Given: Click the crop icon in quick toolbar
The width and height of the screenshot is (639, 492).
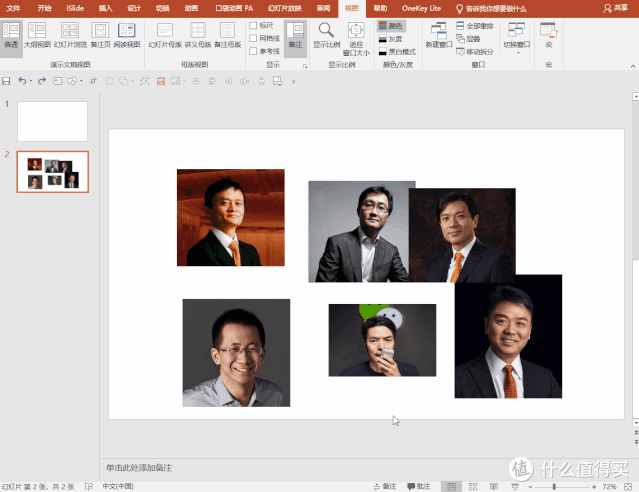Looking at the screenshot, I should (93, 81).
